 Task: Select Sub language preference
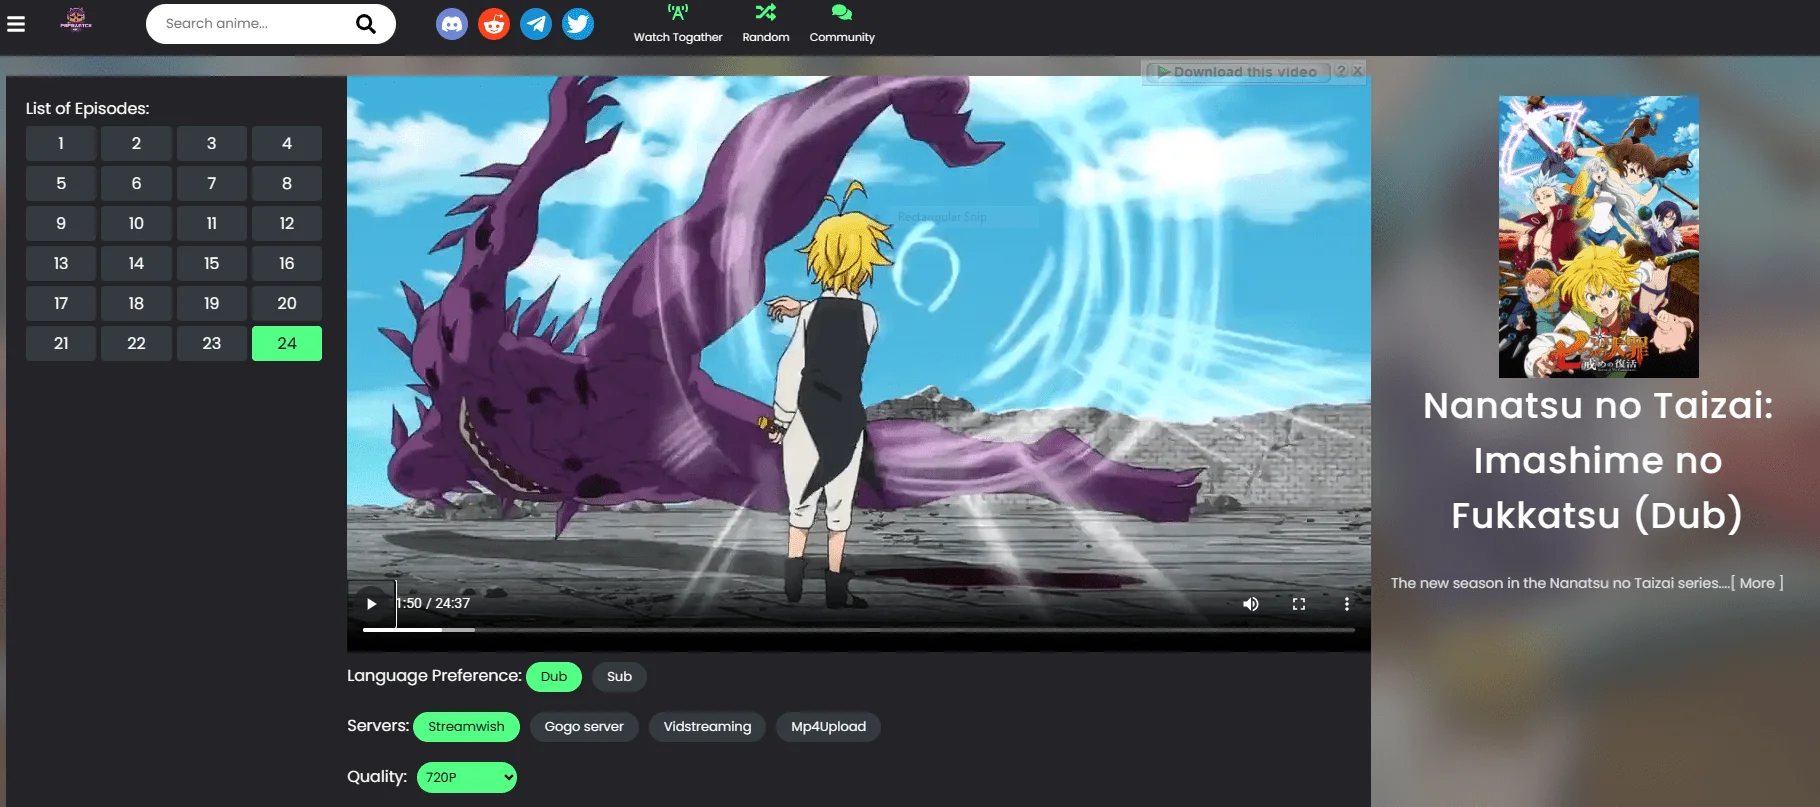(x=620, y=677)
